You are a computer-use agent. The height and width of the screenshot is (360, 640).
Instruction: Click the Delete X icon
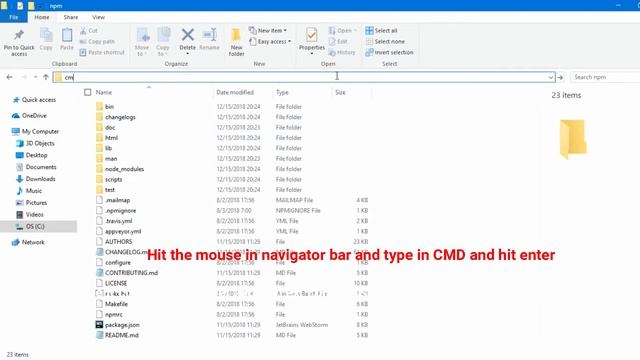coord(188,35)
